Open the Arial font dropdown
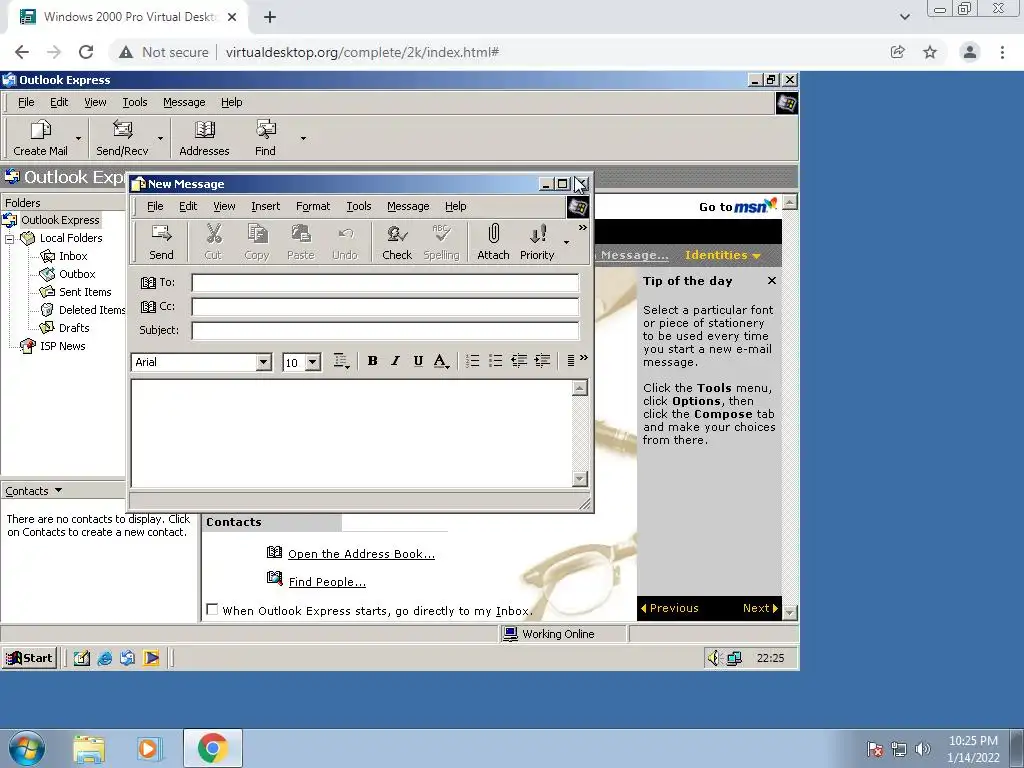 tap(264, 362)
